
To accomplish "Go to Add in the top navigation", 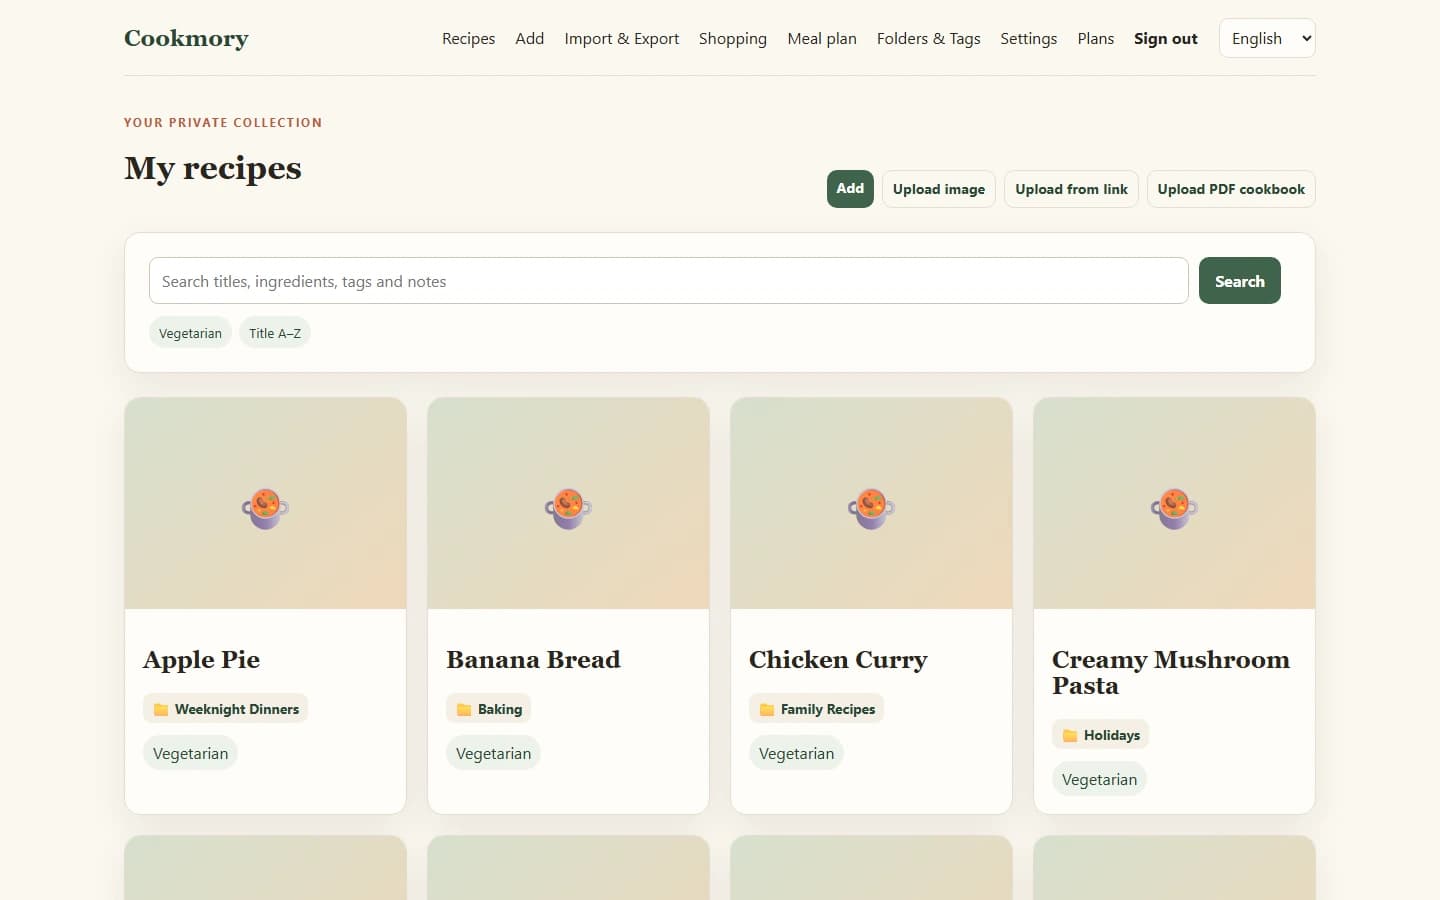I will (x=529, y=38).
